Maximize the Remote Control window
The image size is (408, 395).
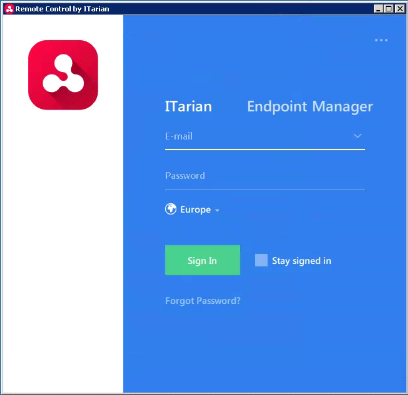point(389,9)
